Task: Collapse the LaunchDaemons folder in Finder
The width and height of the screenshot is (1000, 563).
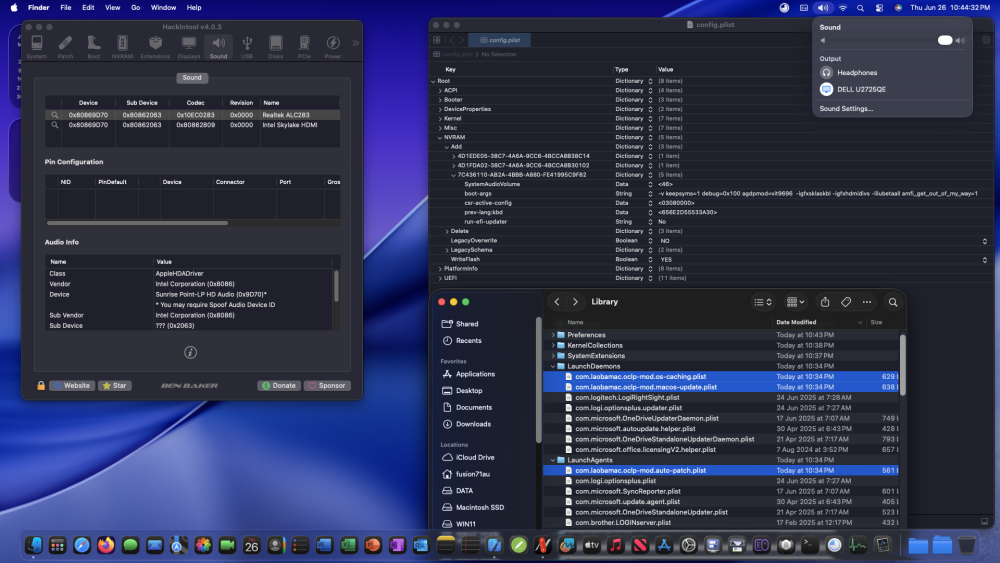Action: tap(553, 367)
